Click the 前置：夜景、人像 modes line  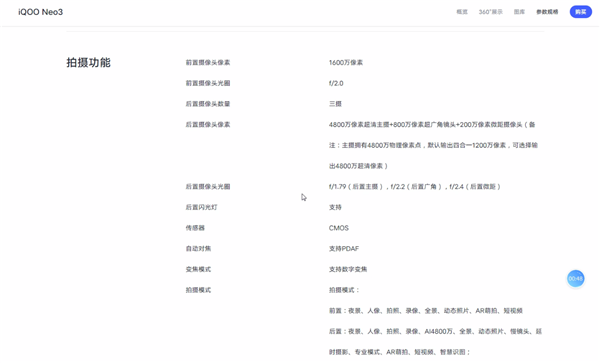[x=426, y=310]
